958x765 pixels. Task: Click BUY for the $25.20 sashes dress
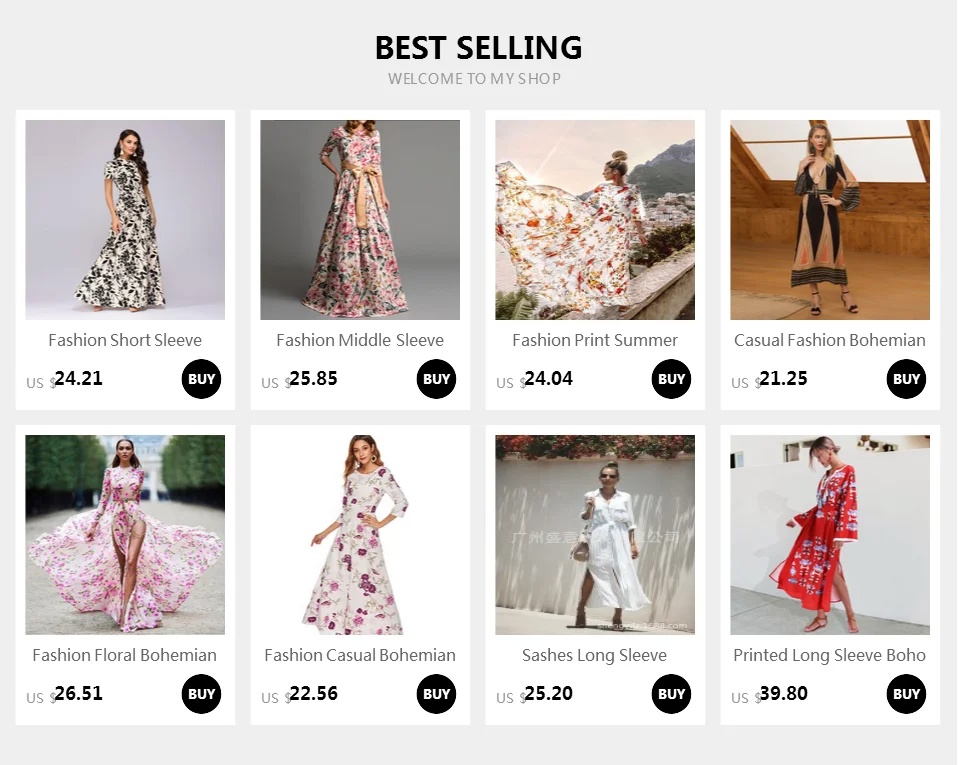[x=671, y=694]
